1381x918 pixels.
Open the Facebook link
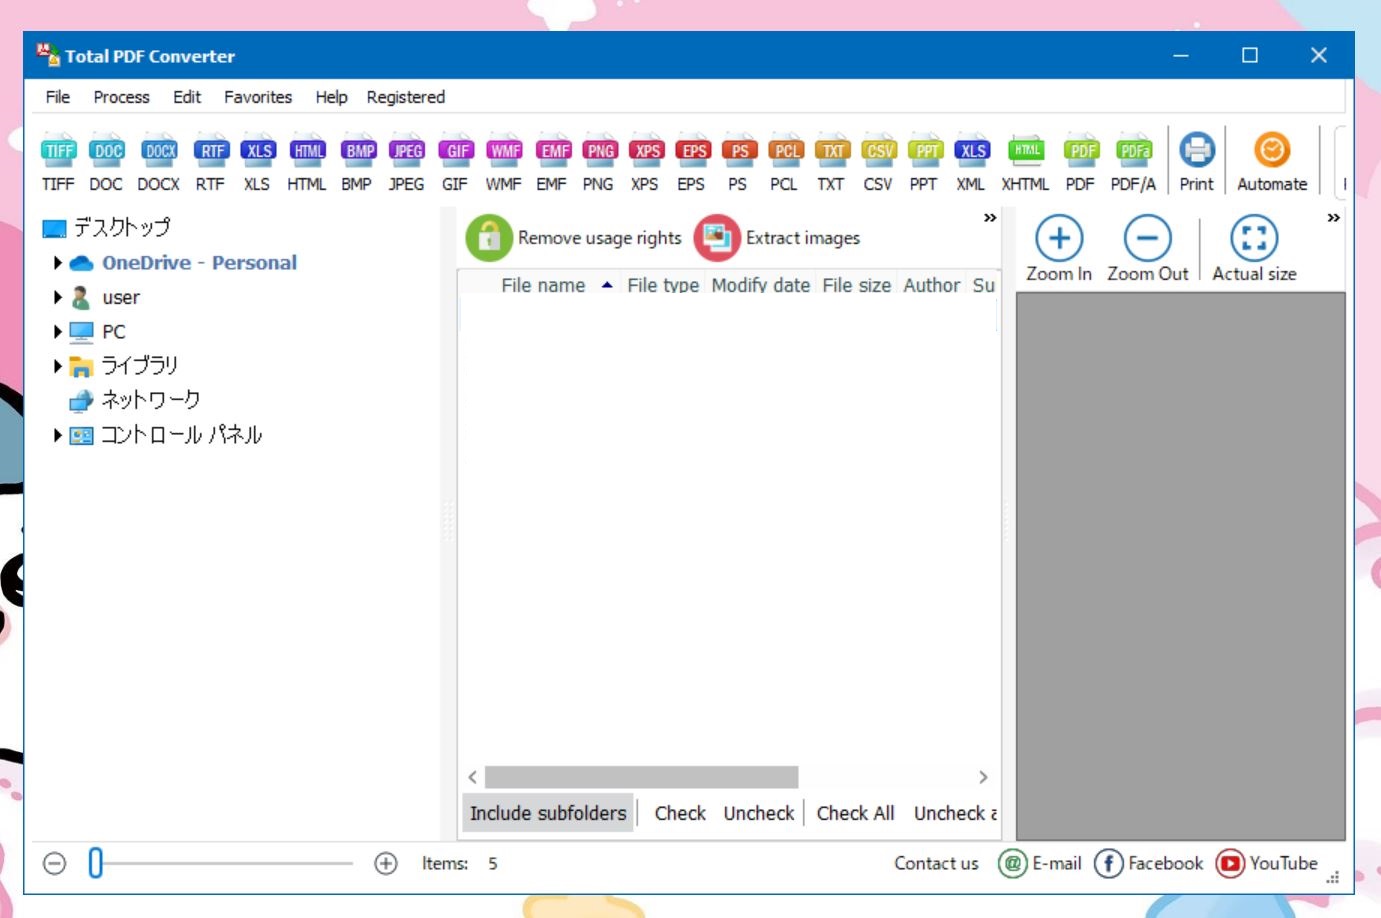(x=1148, y=863)
